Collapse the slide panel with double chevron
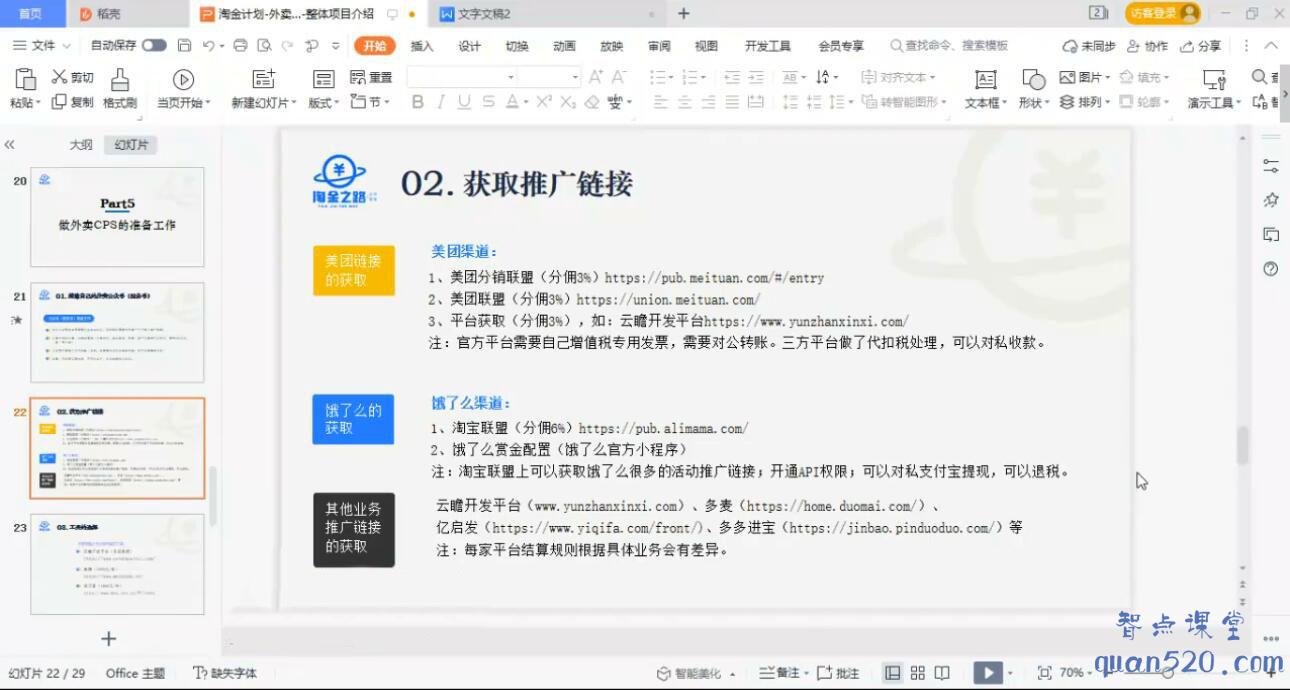Image resolution: width=1290 pixels, height=690 pixels. (9, 145)
